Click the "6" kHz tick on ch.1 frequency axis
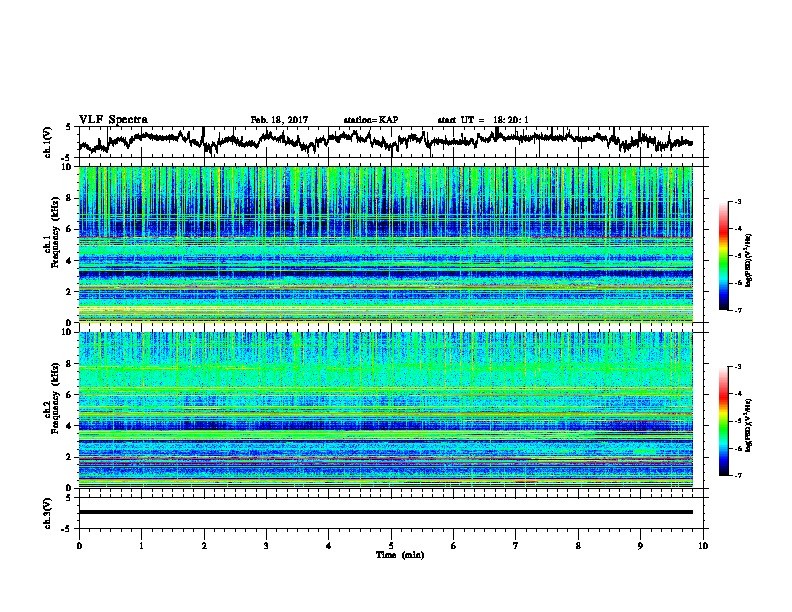The width and height of the screenshot is (792, 612). point(71,229)
